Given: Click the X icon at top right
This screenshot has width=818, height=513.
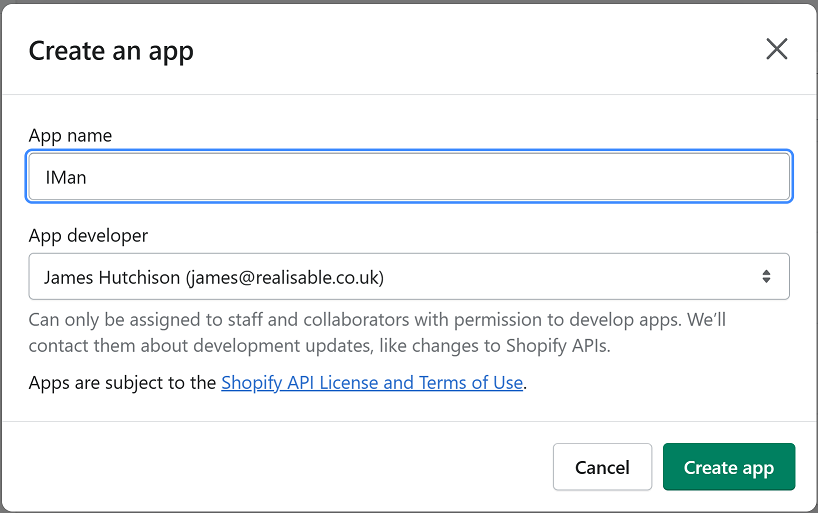Looking at the screenshot, I should tap(776, 49).
